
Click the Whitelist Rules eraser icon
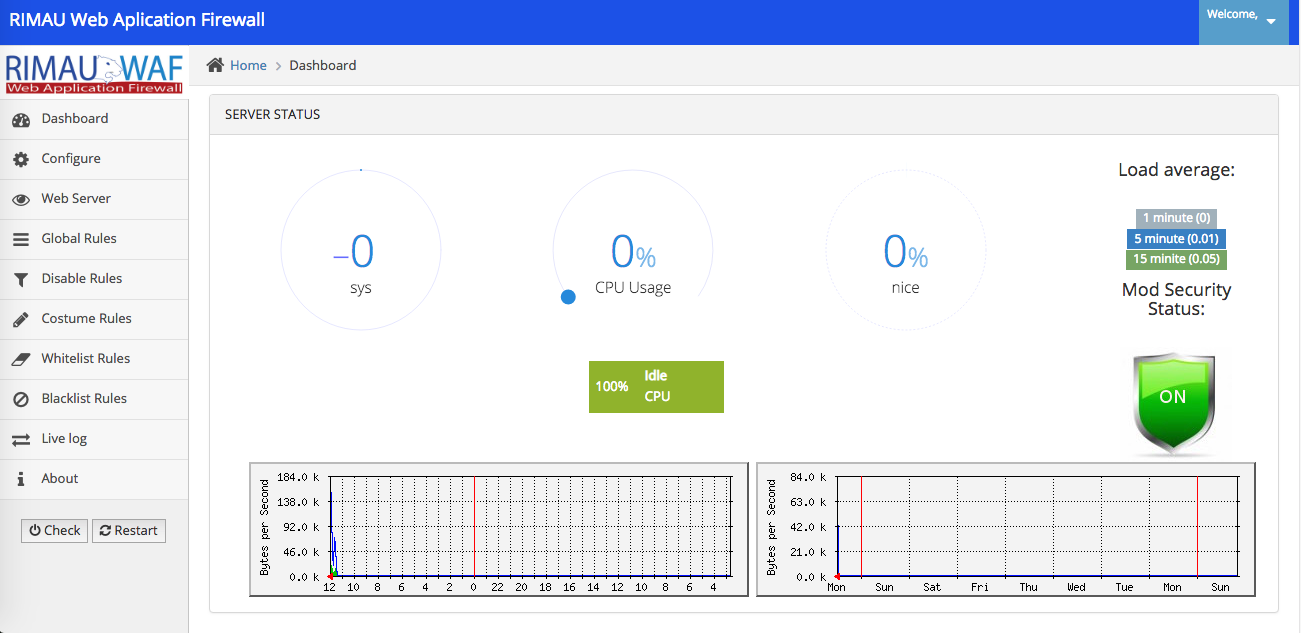(x=21, y=359)
